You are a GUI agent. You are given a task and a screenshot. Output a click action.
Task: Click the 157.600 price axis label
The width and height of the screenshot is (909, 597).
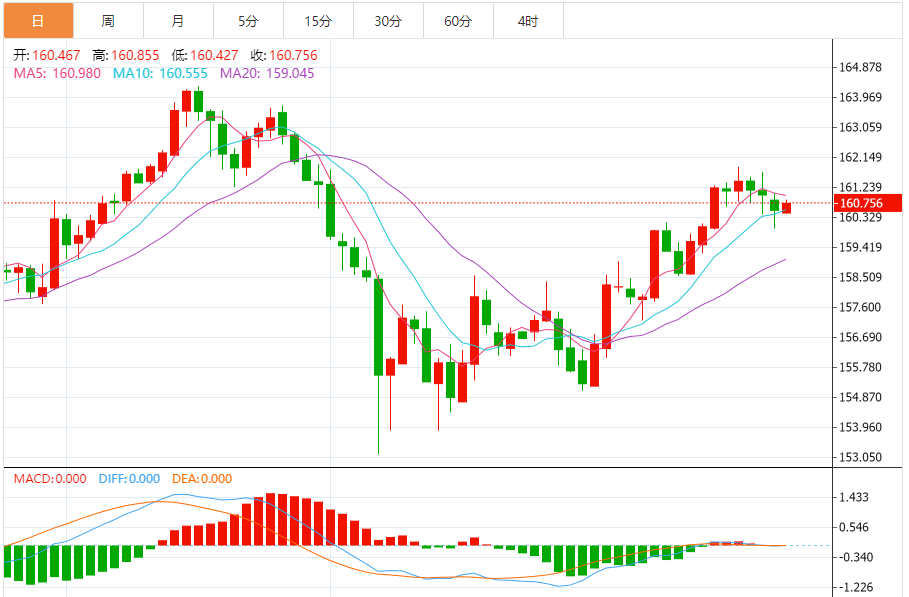click(x=861, y=307)
